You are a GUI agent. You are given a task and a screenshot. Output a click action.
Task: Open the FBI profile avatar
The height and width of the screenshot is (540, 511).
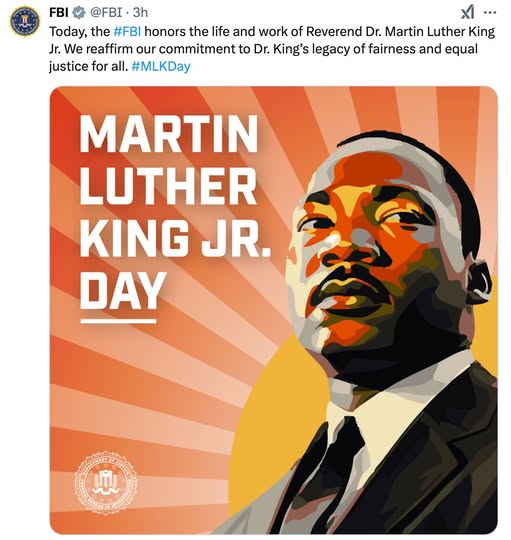25,21
